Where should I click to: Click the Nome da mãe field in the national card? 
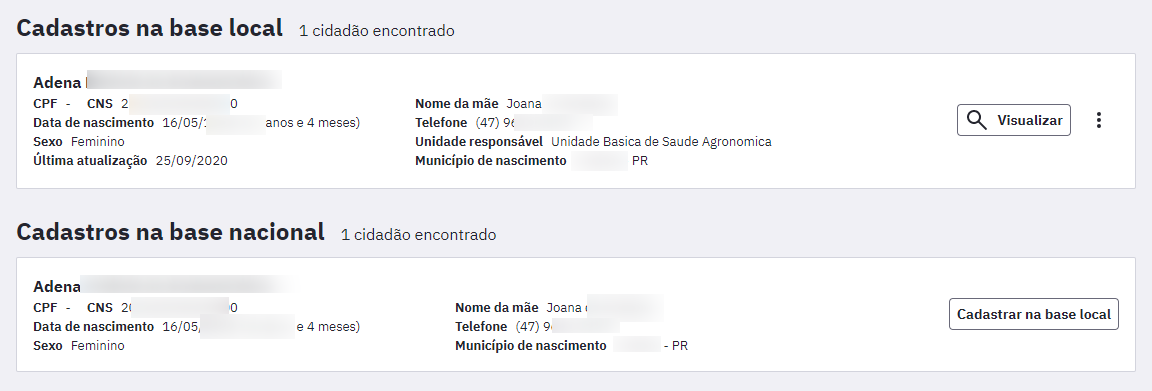pos(559,308)
